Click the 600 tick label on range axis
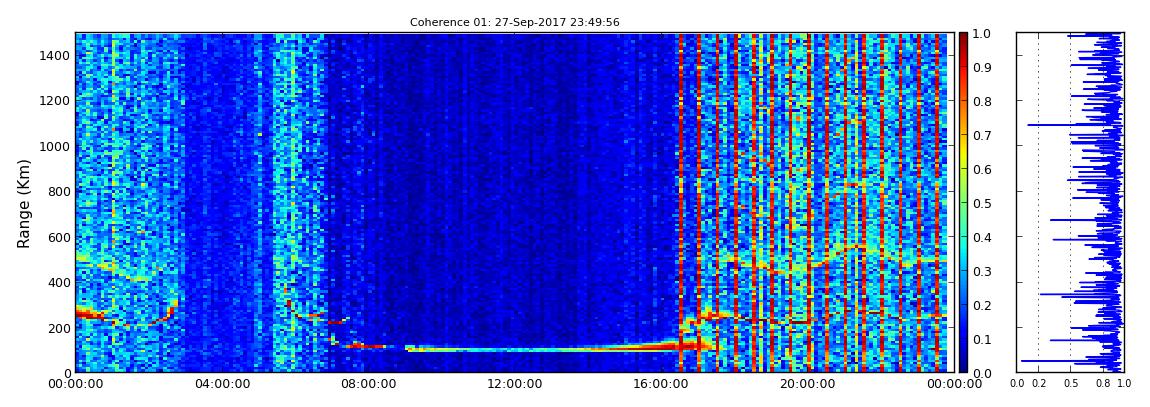The width and height of the screenshot is (1150, 407). click(x=57, y=238)
